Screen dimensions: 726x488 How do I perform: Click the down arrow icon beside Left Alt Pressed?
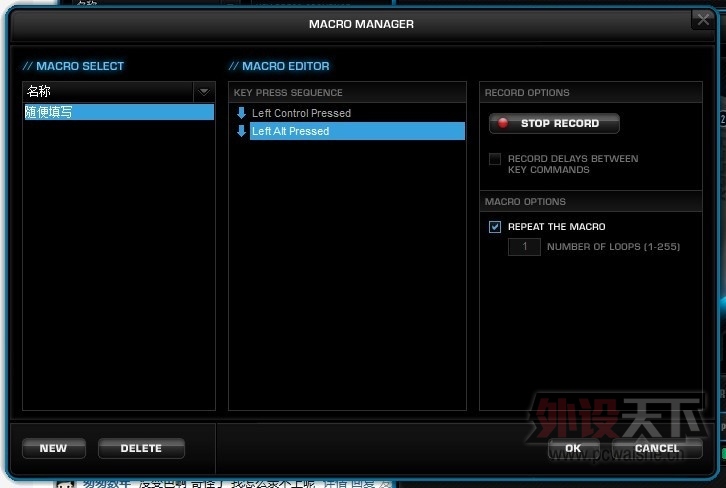tap(241, 131)
